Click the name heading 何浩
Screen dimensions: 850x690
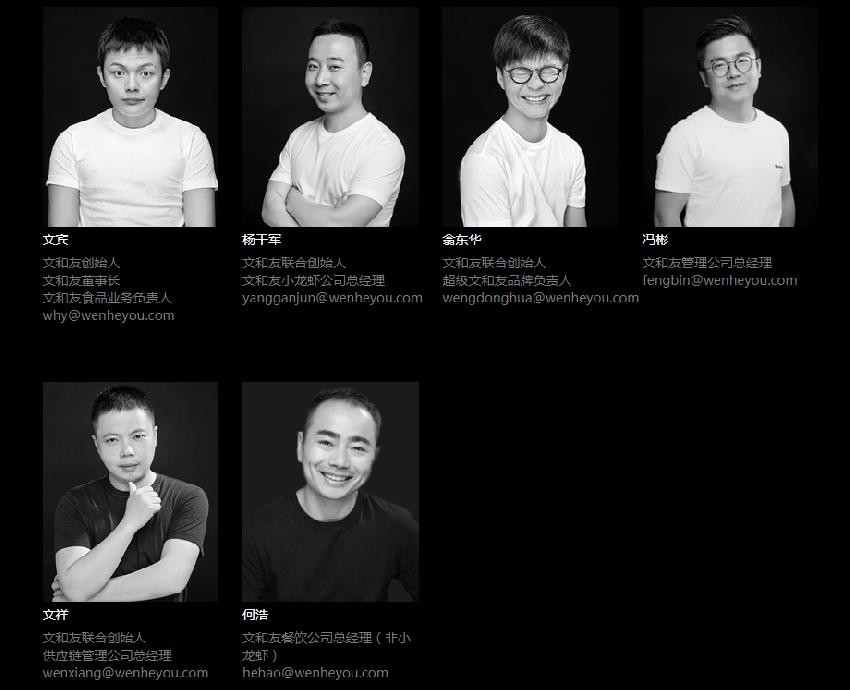(x=255, y=615)
